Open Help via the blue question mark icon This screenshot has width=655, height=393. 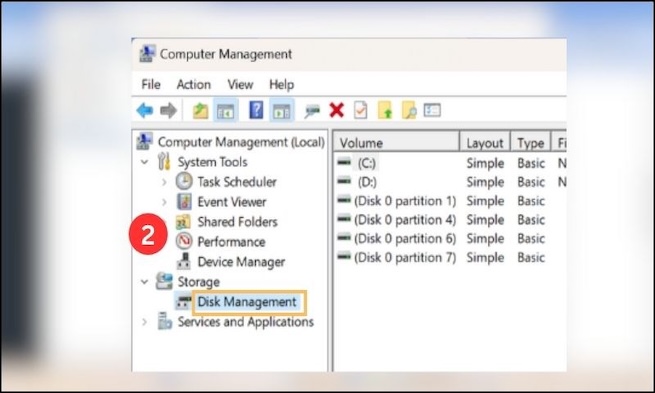tap(256, 110)
